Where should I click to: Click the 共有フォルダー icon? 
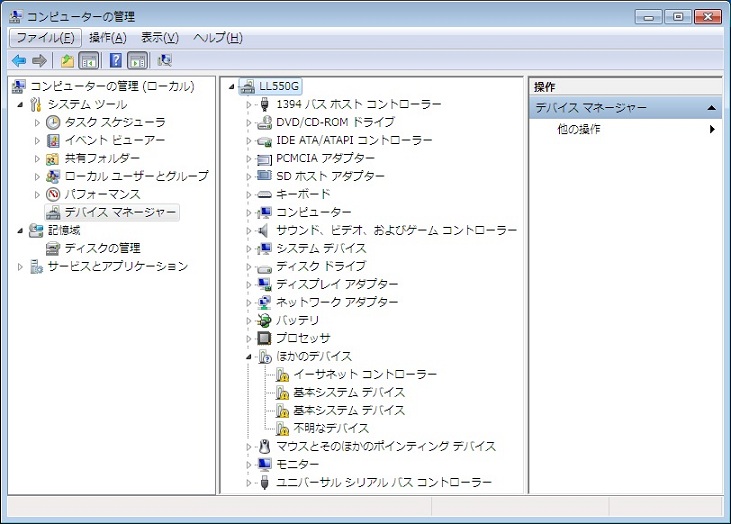pos(53,159)
